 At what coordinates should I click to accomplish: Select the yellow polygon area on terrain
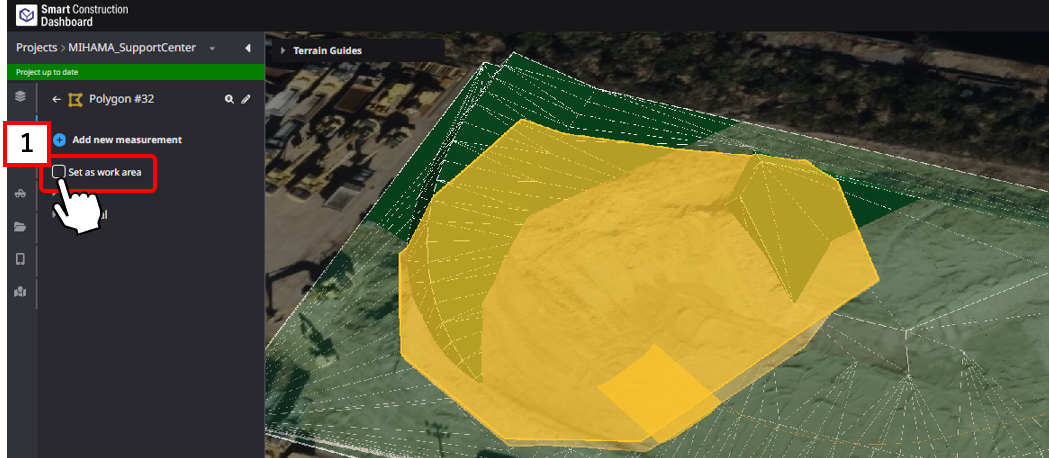click(620, 290)
